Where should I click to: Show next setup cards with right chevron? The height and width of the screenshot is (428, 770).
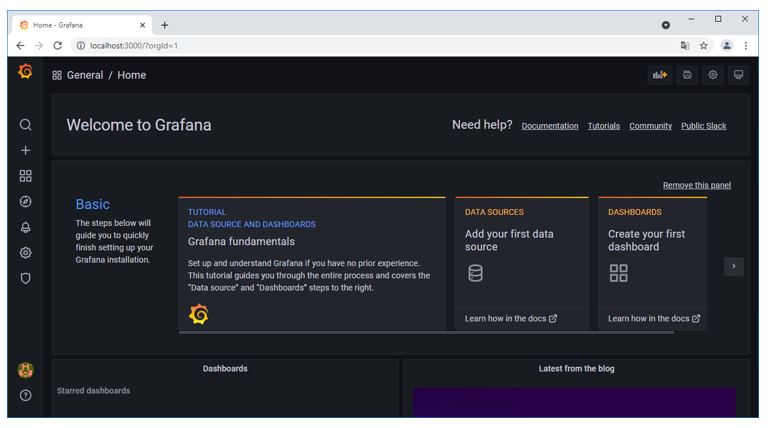[734, 267]
